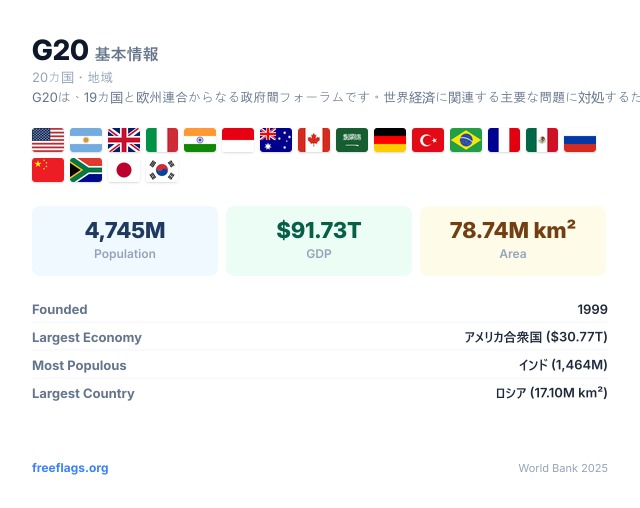
Task: Select the 1999 founded value
Action: pyautogui.click(x=592, y=309)
